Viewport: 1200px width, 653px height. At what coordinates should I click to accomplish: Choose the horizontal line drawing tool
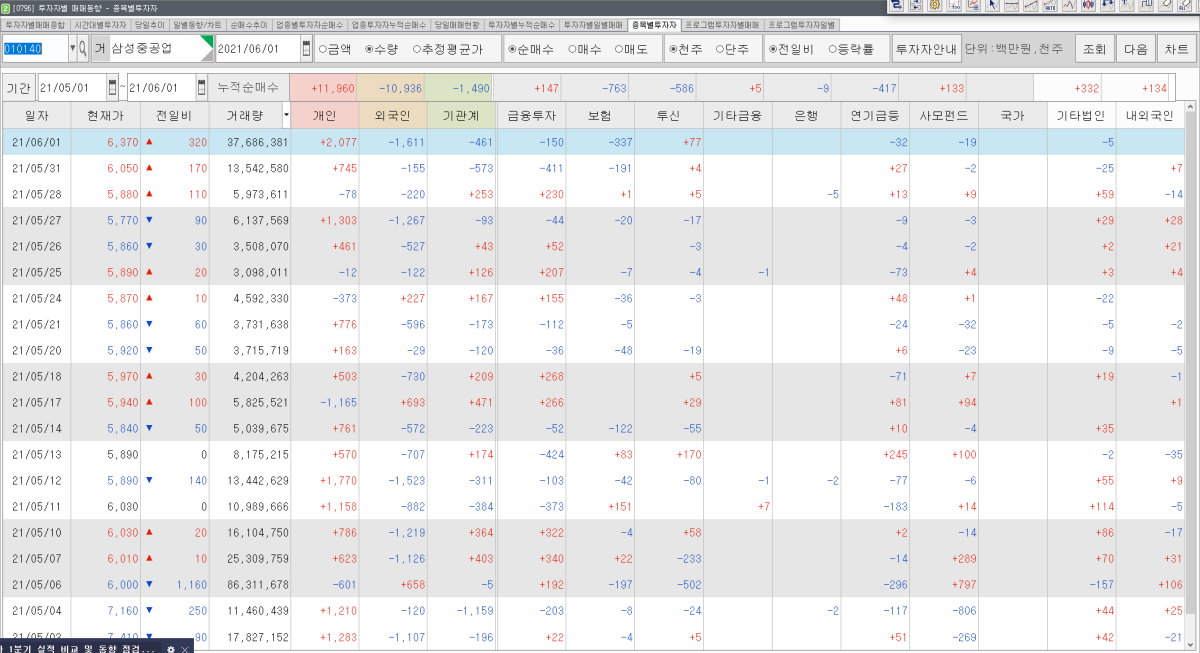(x=1012, y=5)
